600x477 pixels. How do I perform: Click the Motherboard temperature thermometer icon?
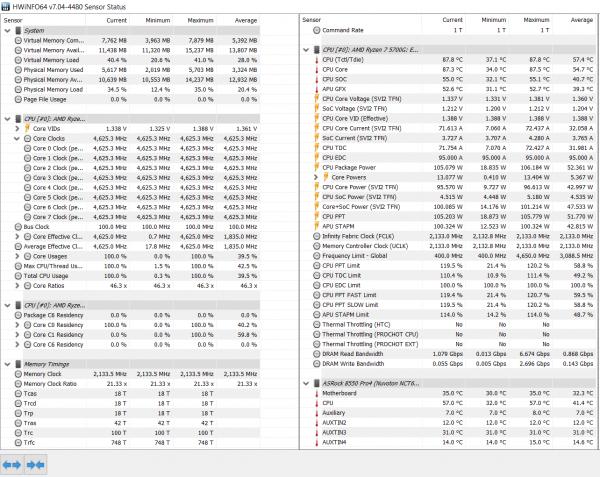pyautogui.click(x=316, y=393)
